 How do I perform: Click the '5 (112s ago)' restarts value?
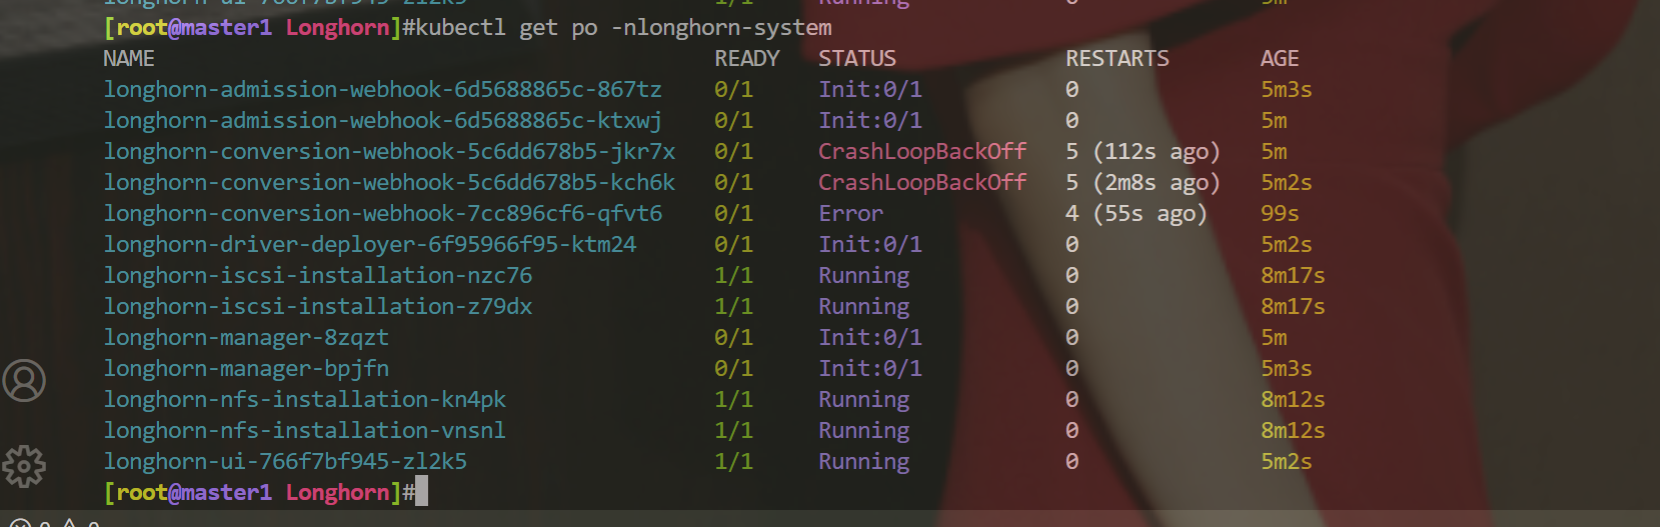[x=1143, y=152]
